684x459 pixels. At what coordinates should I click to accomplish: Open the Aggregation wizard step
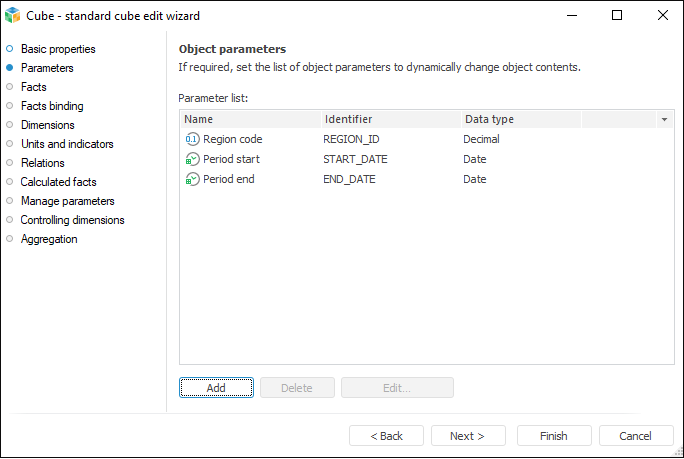click(x=49, y=239)
